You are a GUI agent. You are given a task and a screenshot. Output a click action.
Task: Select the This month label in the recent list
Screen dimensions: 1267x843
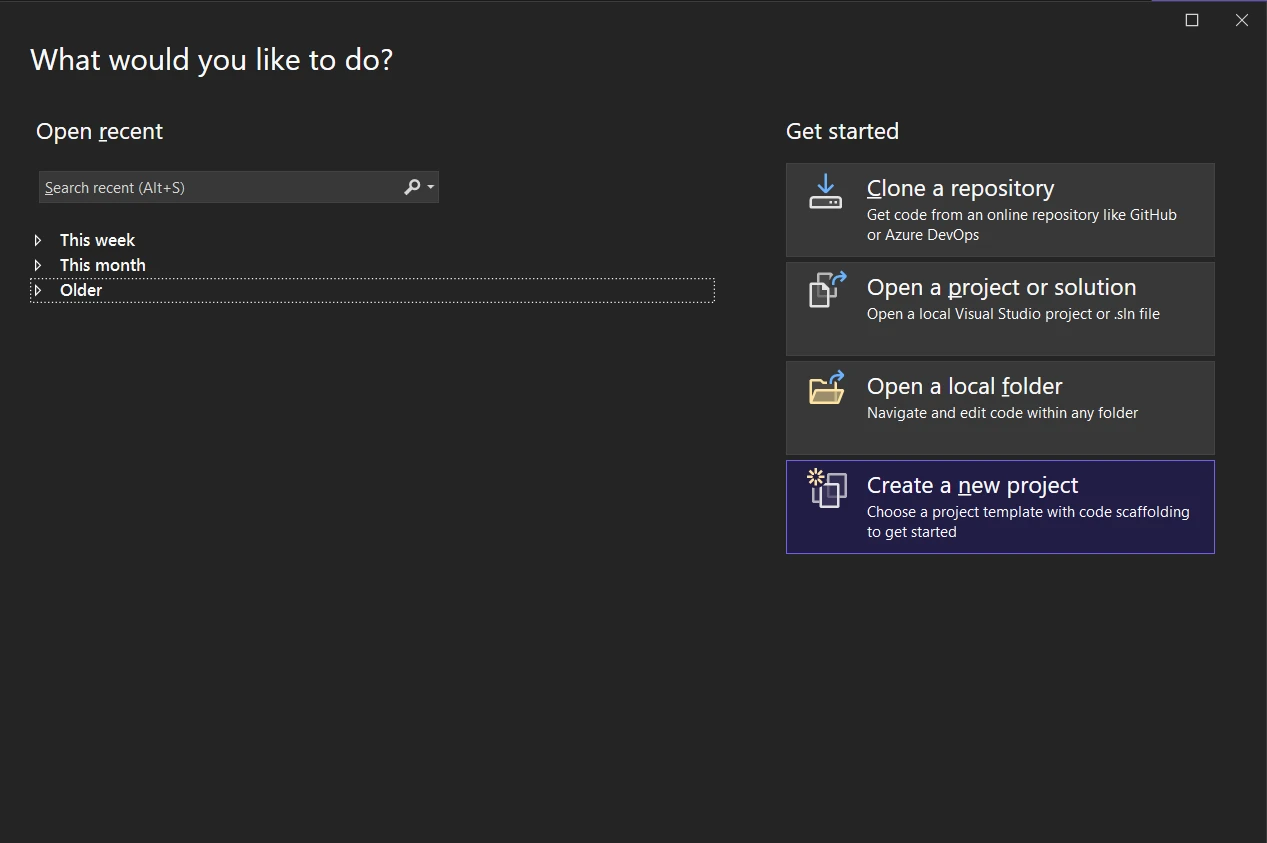pyautogui.click(x=102, y=265)
